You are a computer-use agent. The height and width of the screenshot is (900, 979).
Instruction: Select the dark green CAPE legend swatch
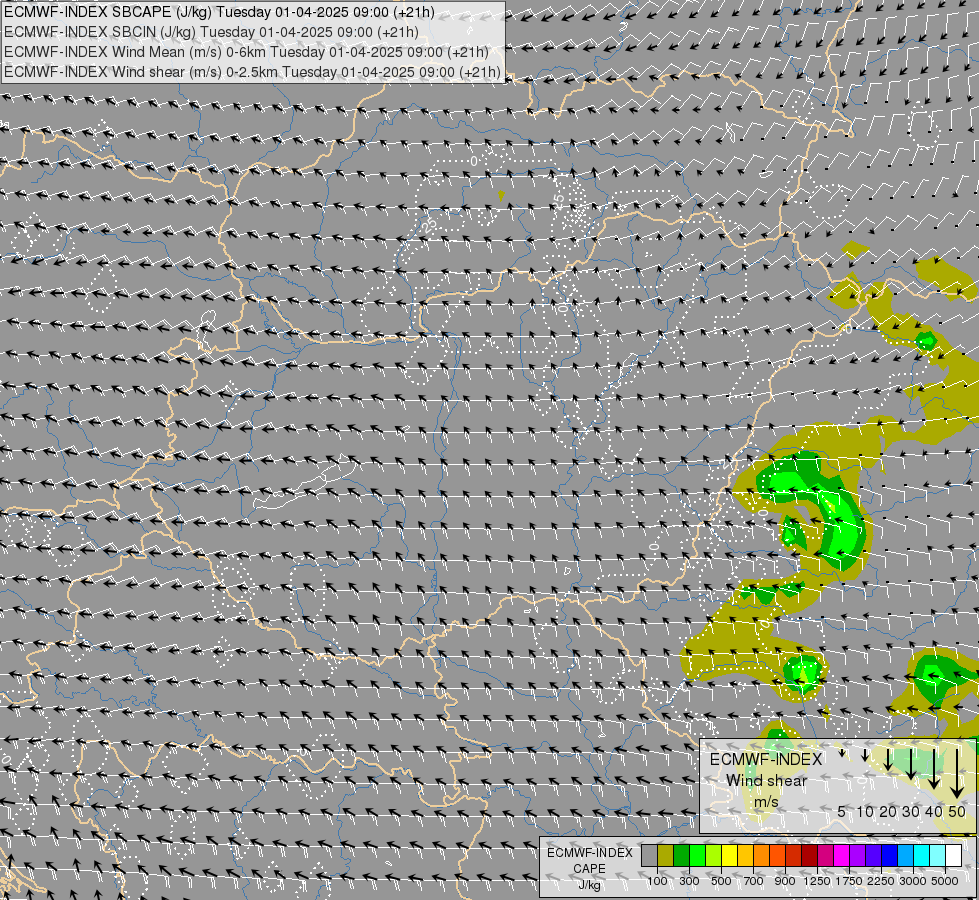(x=682, y=855)
